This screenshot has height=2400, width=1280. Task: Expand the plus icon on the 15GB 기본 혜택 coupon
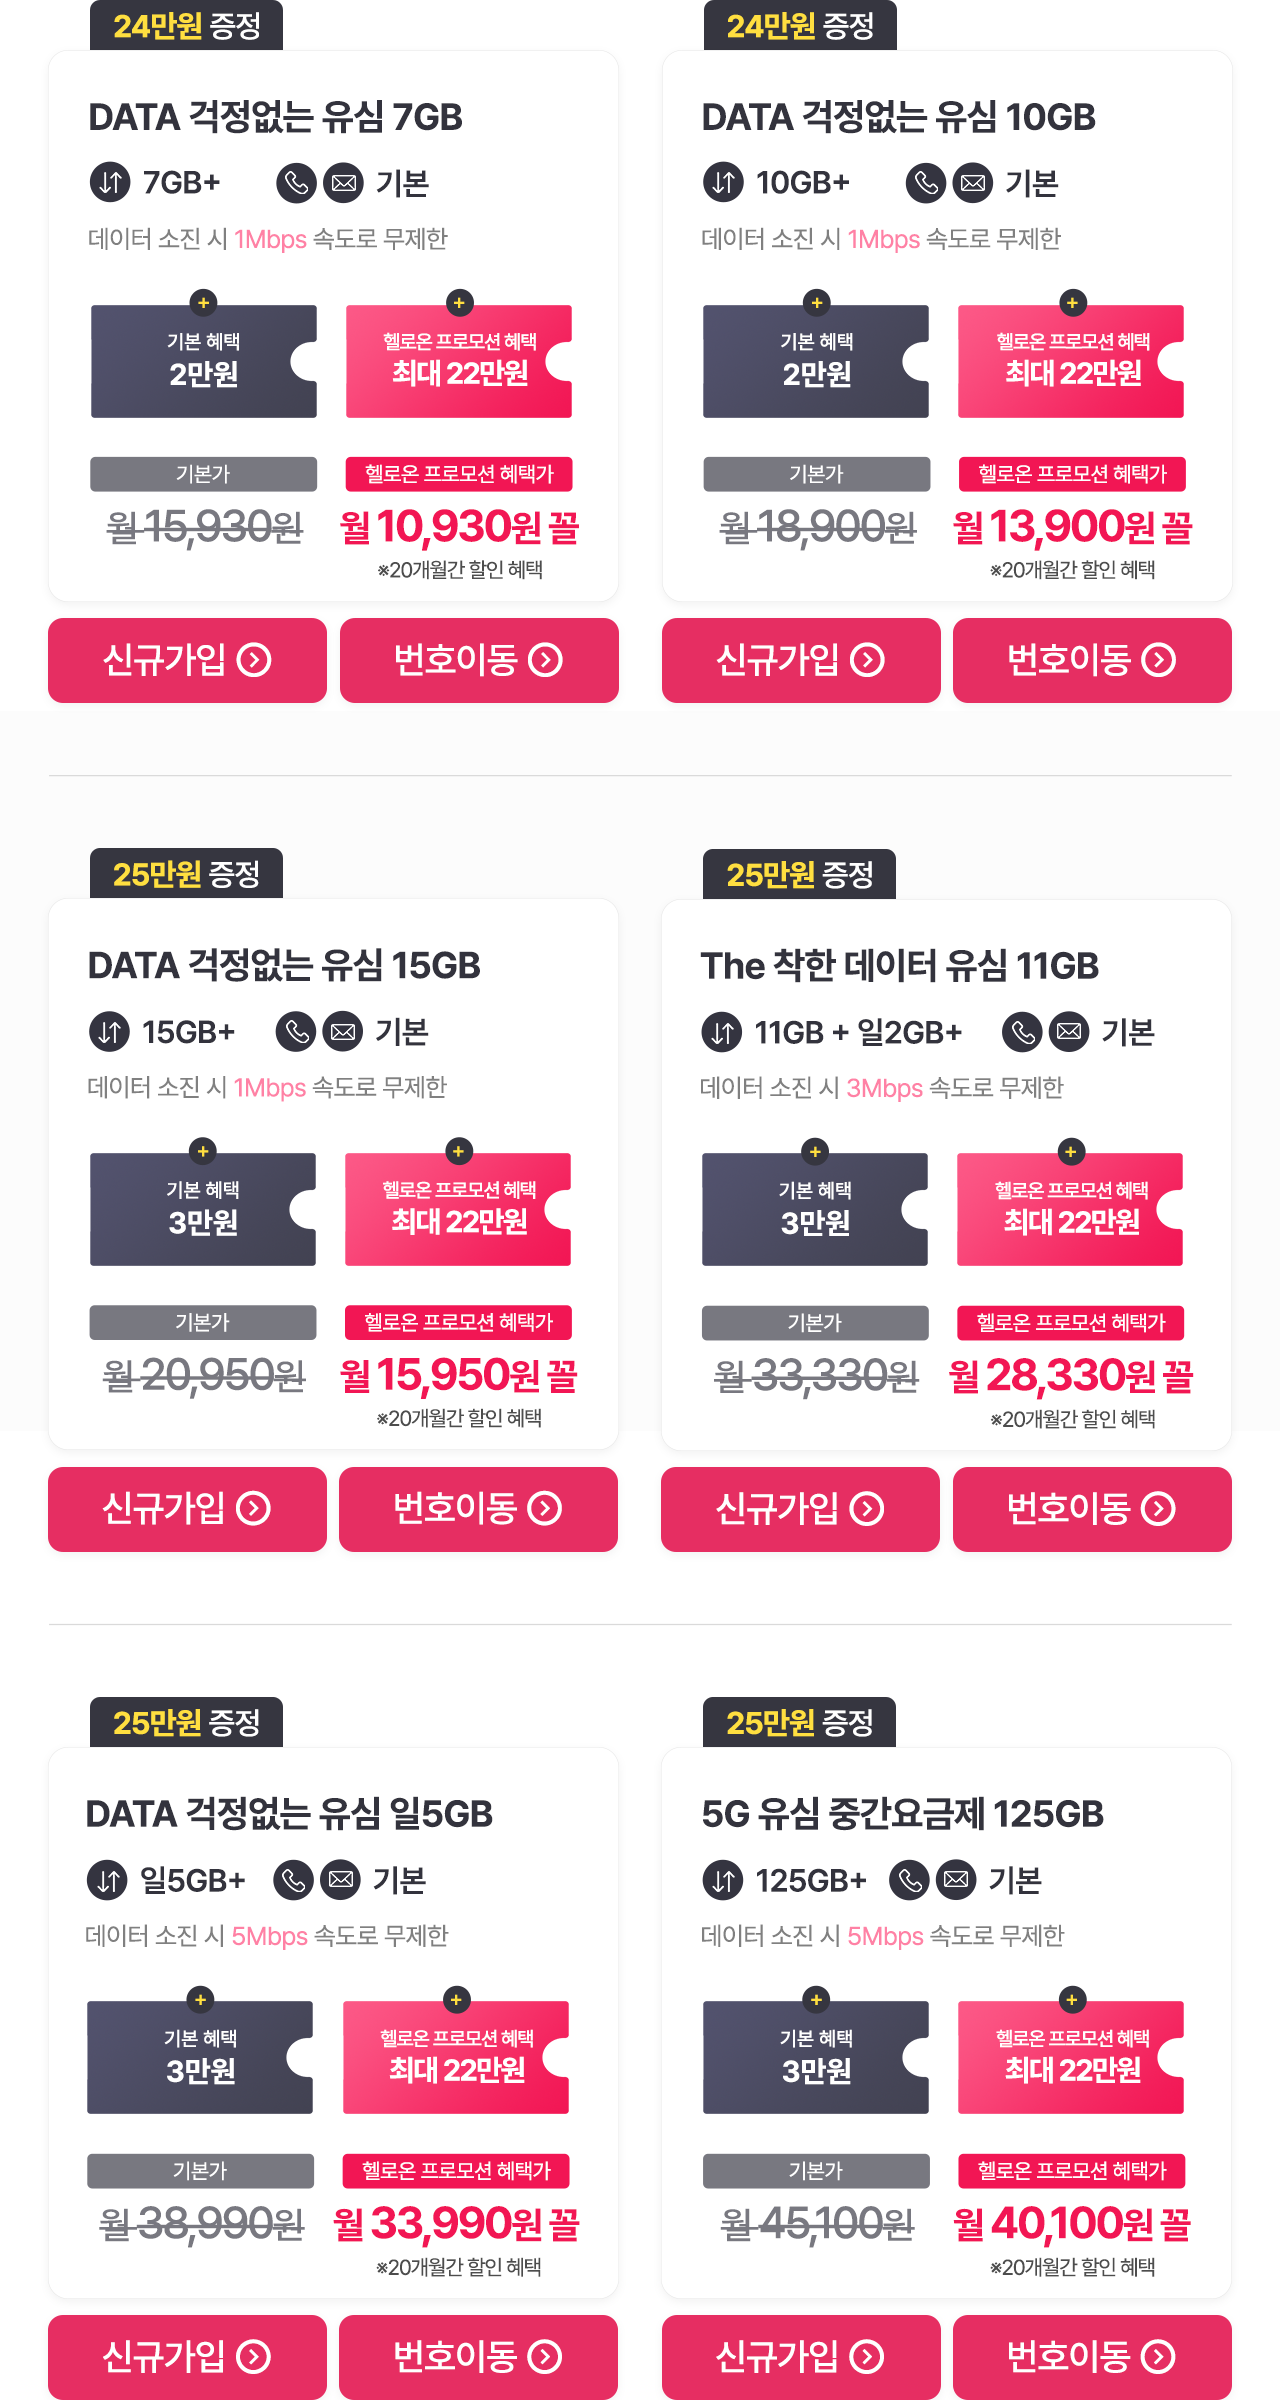click(203, 1151)
